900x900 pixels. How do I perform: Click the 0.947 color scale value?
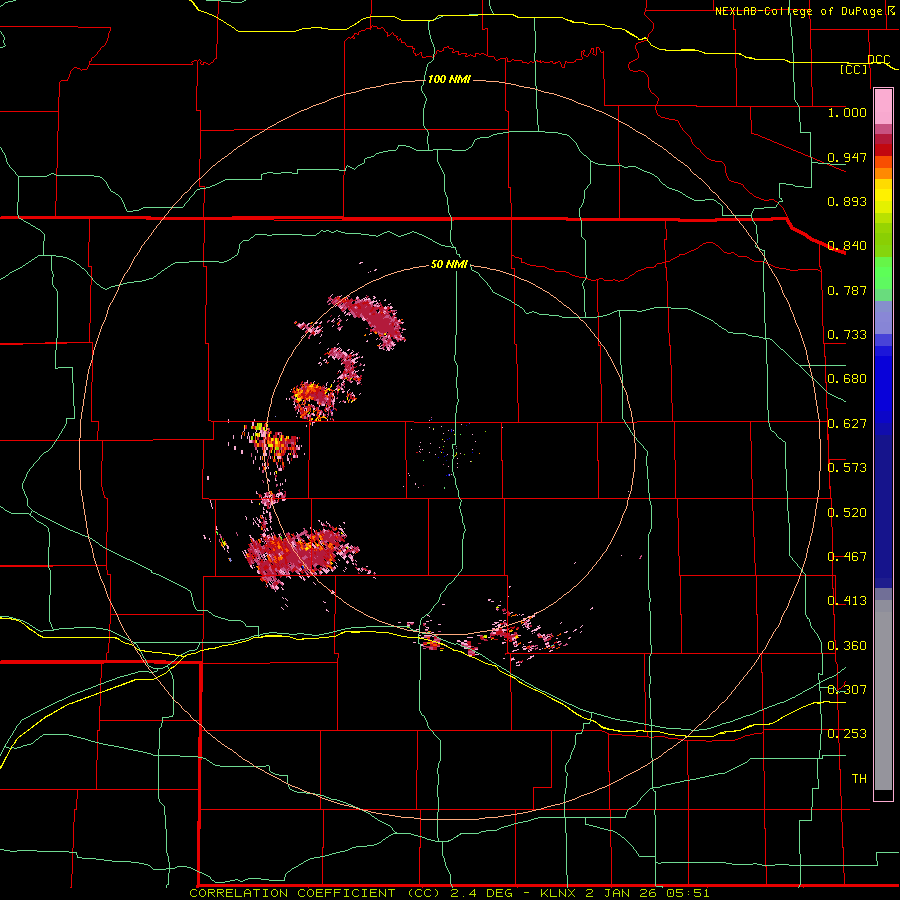click(847, 157)
